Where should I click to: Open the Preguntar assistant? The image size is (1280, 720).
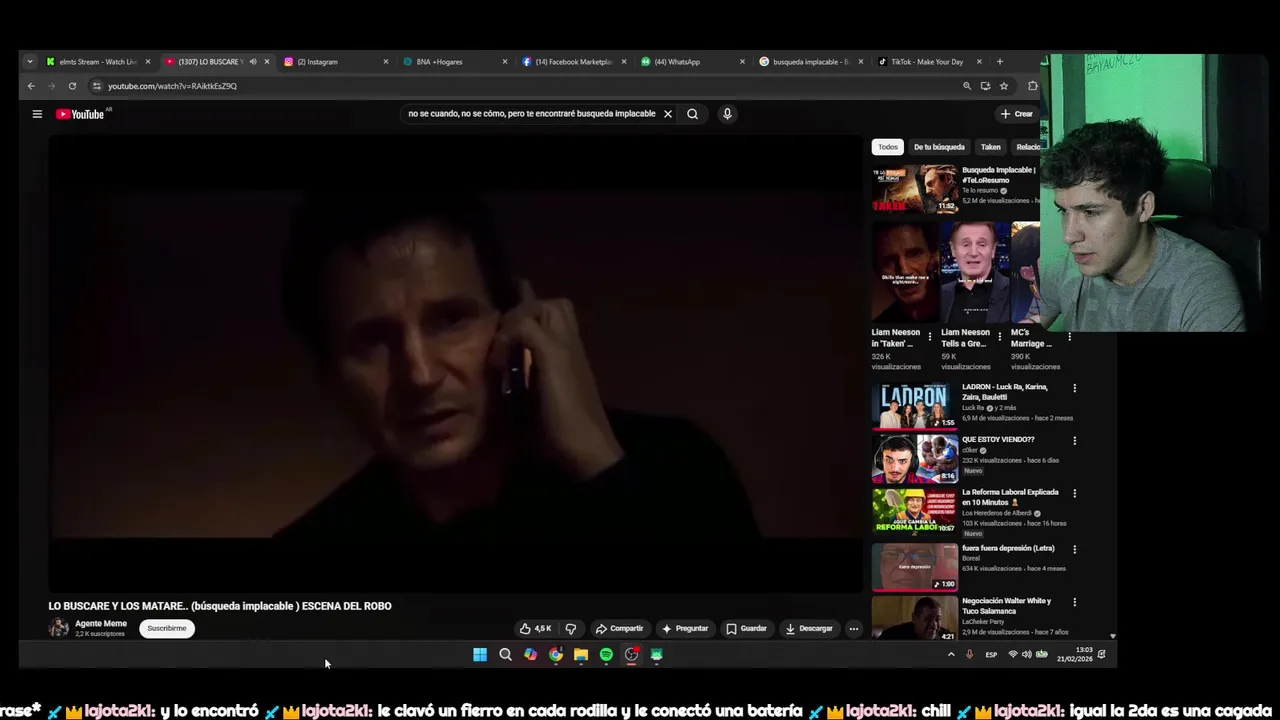(x=685, y=629)
